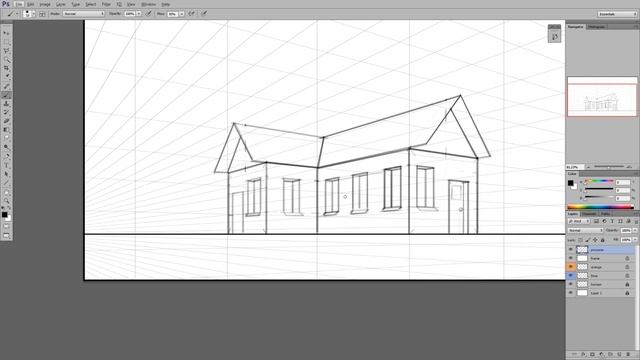The height and width of the screenshot is (360, 640).
Task: Select the Eyedropper tool
Action: pos(6,77)
